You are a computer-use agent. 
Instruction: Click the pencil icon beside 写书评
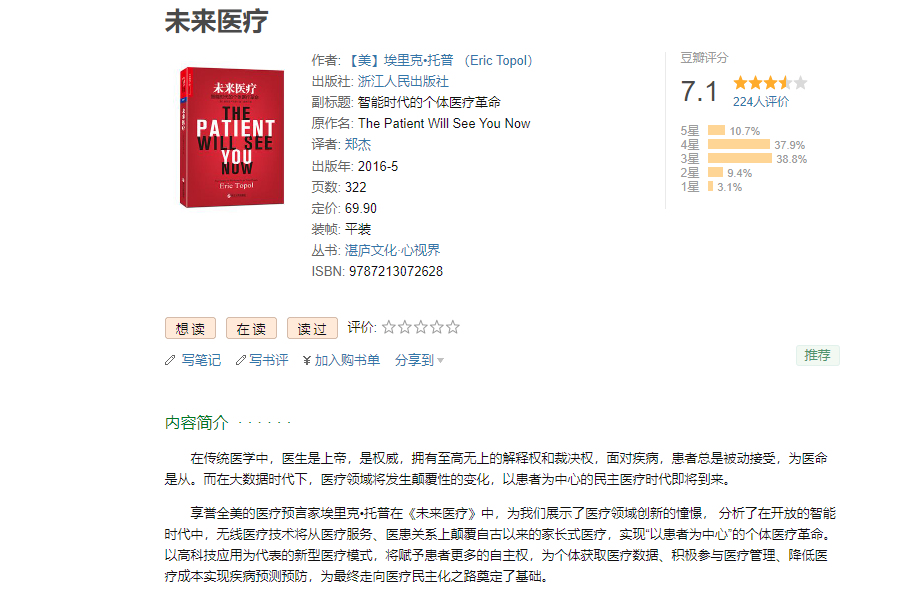coord(240,360)
